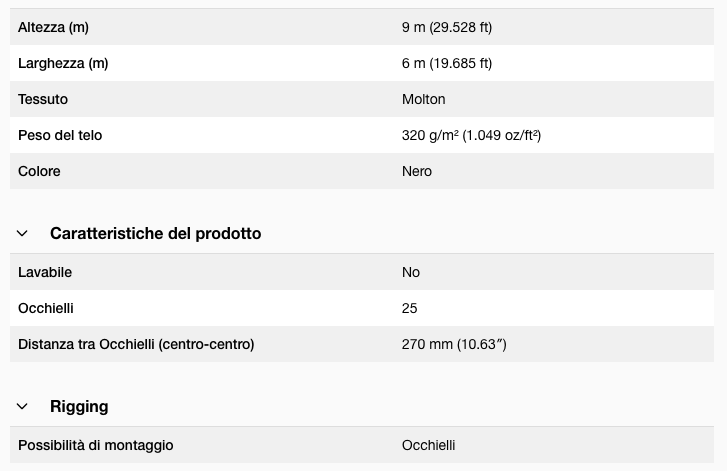Click the Rigging section heading
727x471 pixels.
point(79,407)
